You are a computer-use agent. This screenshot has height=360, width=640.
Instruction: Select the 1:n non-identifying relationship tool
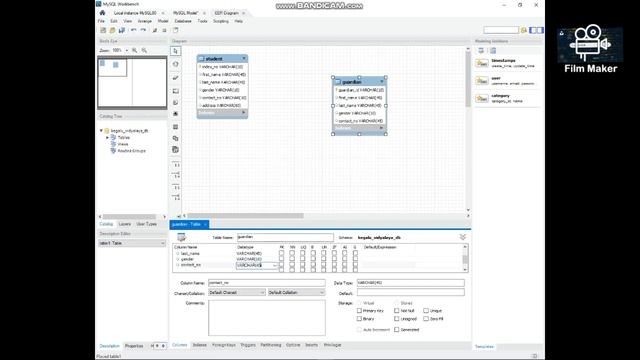coord(176,176)
